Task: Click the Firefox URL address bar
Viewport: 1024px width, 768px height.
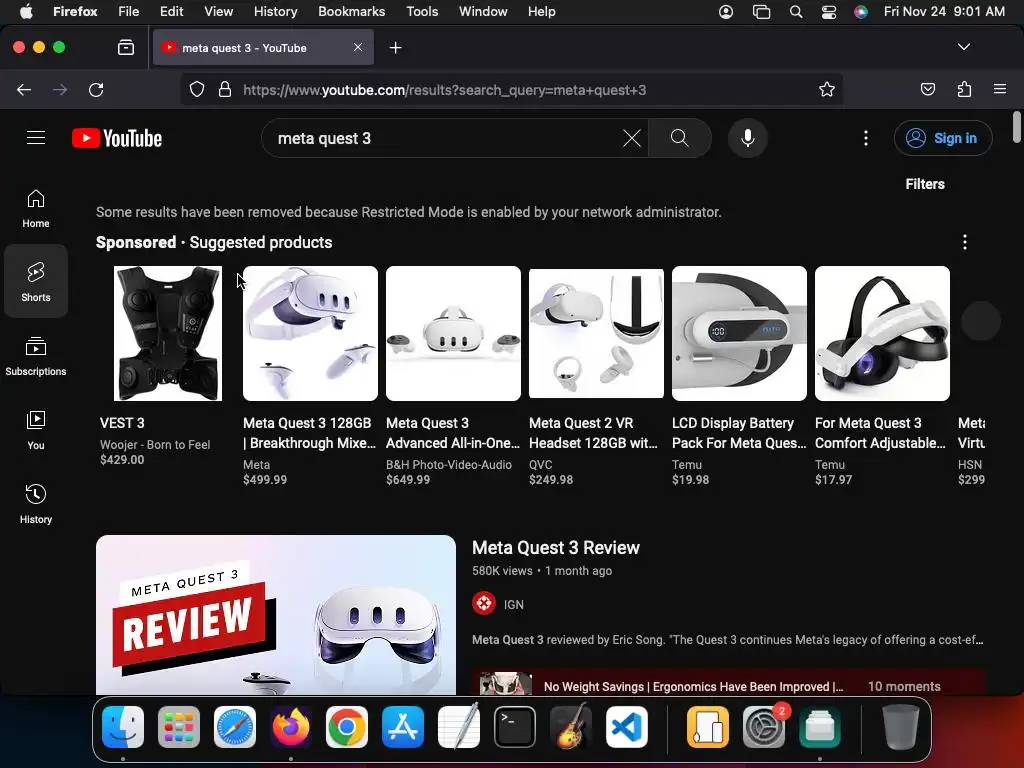Action: pyautogui.click(x=512, y=89)
